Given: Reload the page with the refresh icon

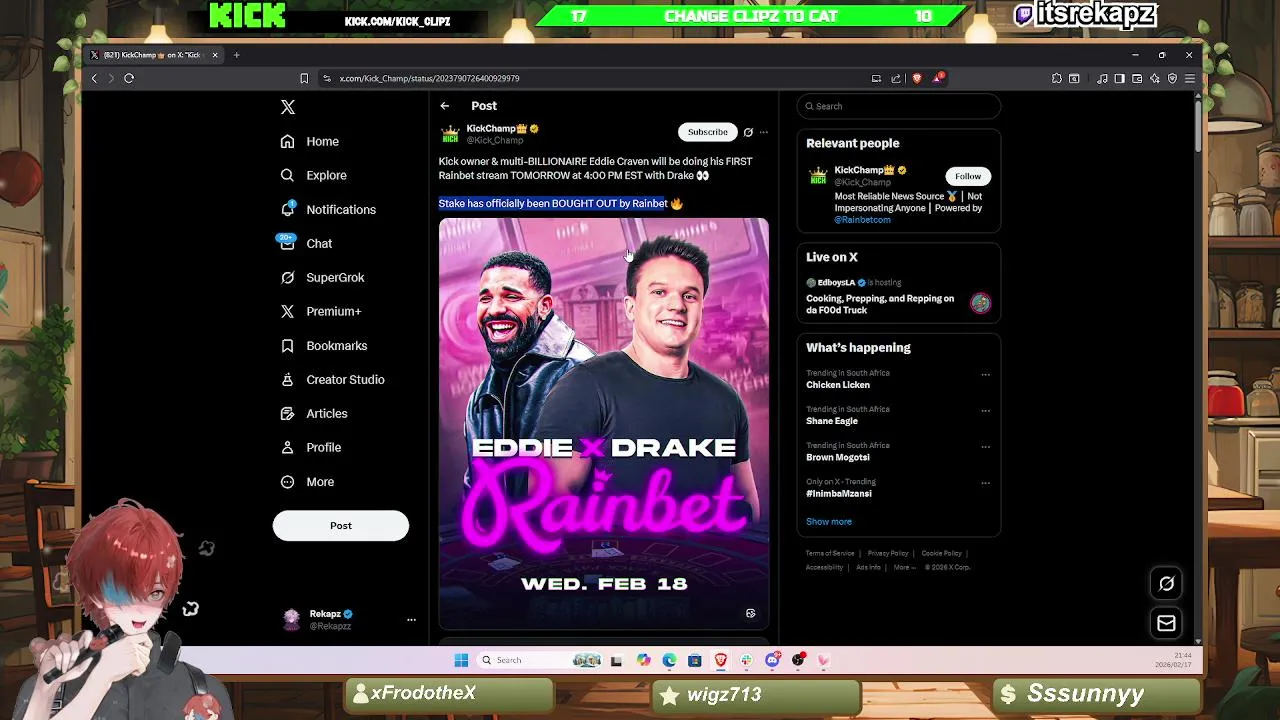Looking at the screenshot, I should pyautogui.click(x=129, y=78).
